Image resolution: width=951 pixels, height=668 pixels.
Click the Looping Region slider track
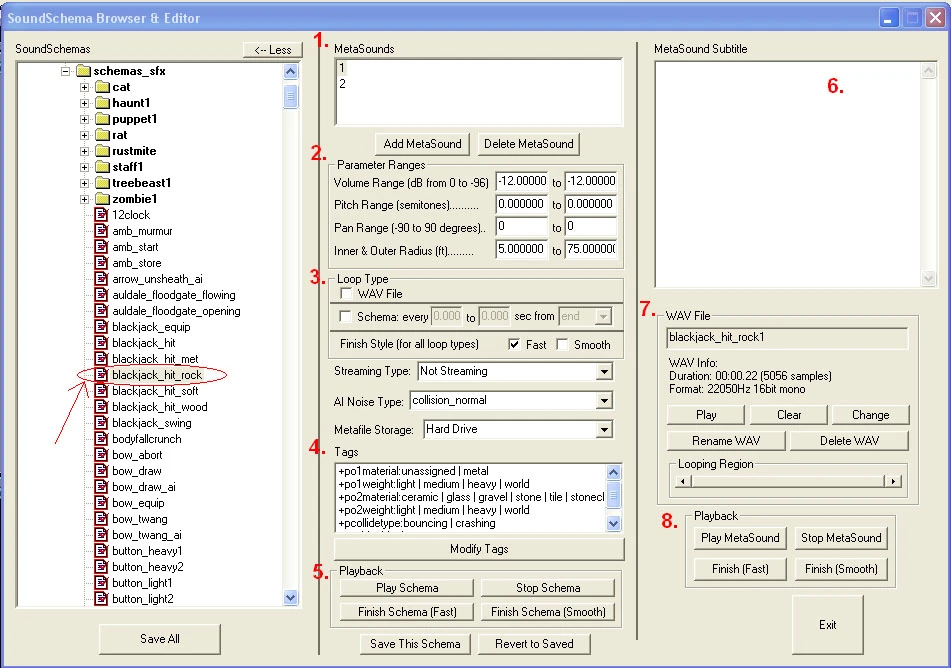coord(788,481)
